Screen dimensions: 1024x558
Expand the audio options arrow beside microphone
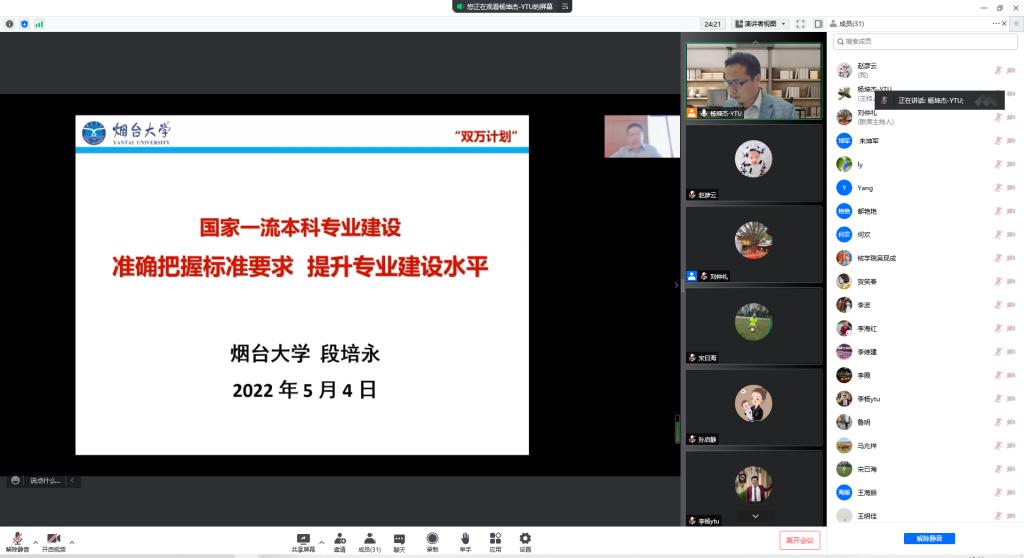click(35, 541)
